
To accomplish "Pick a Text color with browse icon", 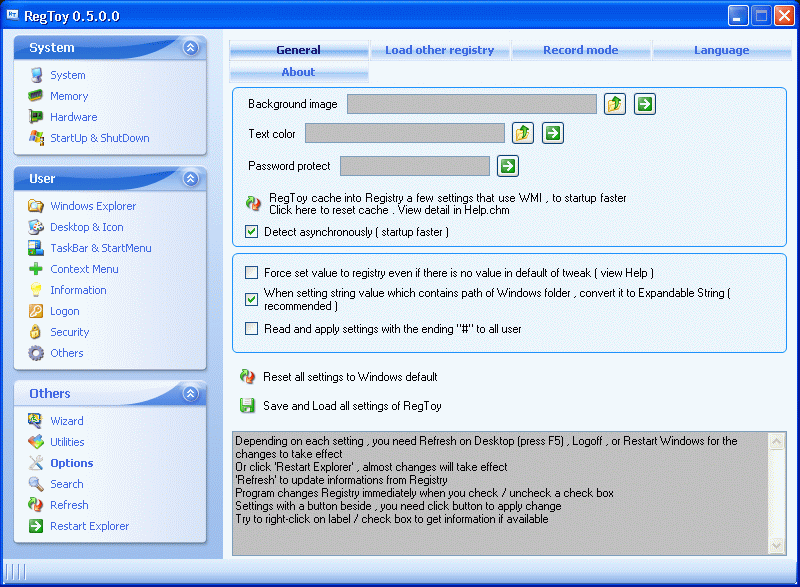I will (523, 134).
